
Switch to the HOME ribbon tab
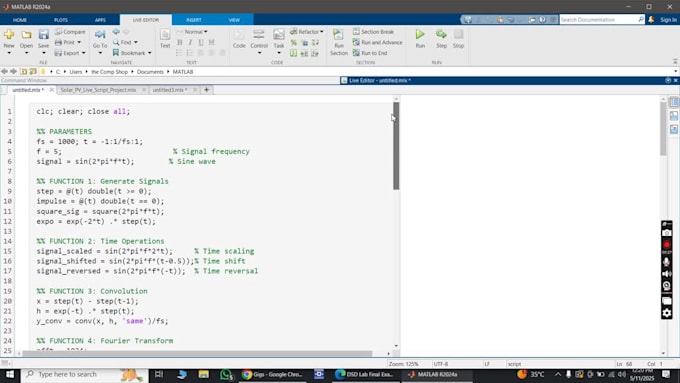[x=20, y=20]
